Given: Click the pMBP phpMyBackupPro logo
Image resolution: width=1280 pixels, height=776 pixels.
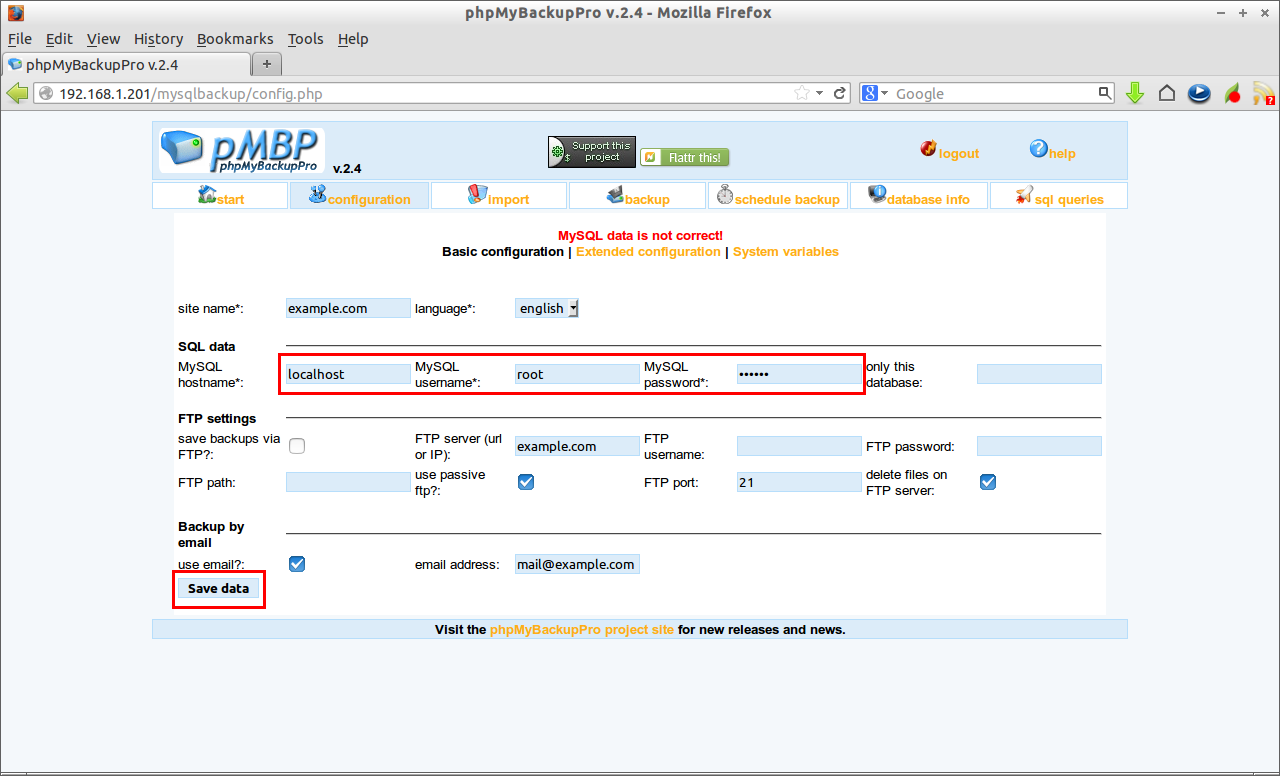Looking at the screenshot, I should pyautogui.click(x=242, y=150).
